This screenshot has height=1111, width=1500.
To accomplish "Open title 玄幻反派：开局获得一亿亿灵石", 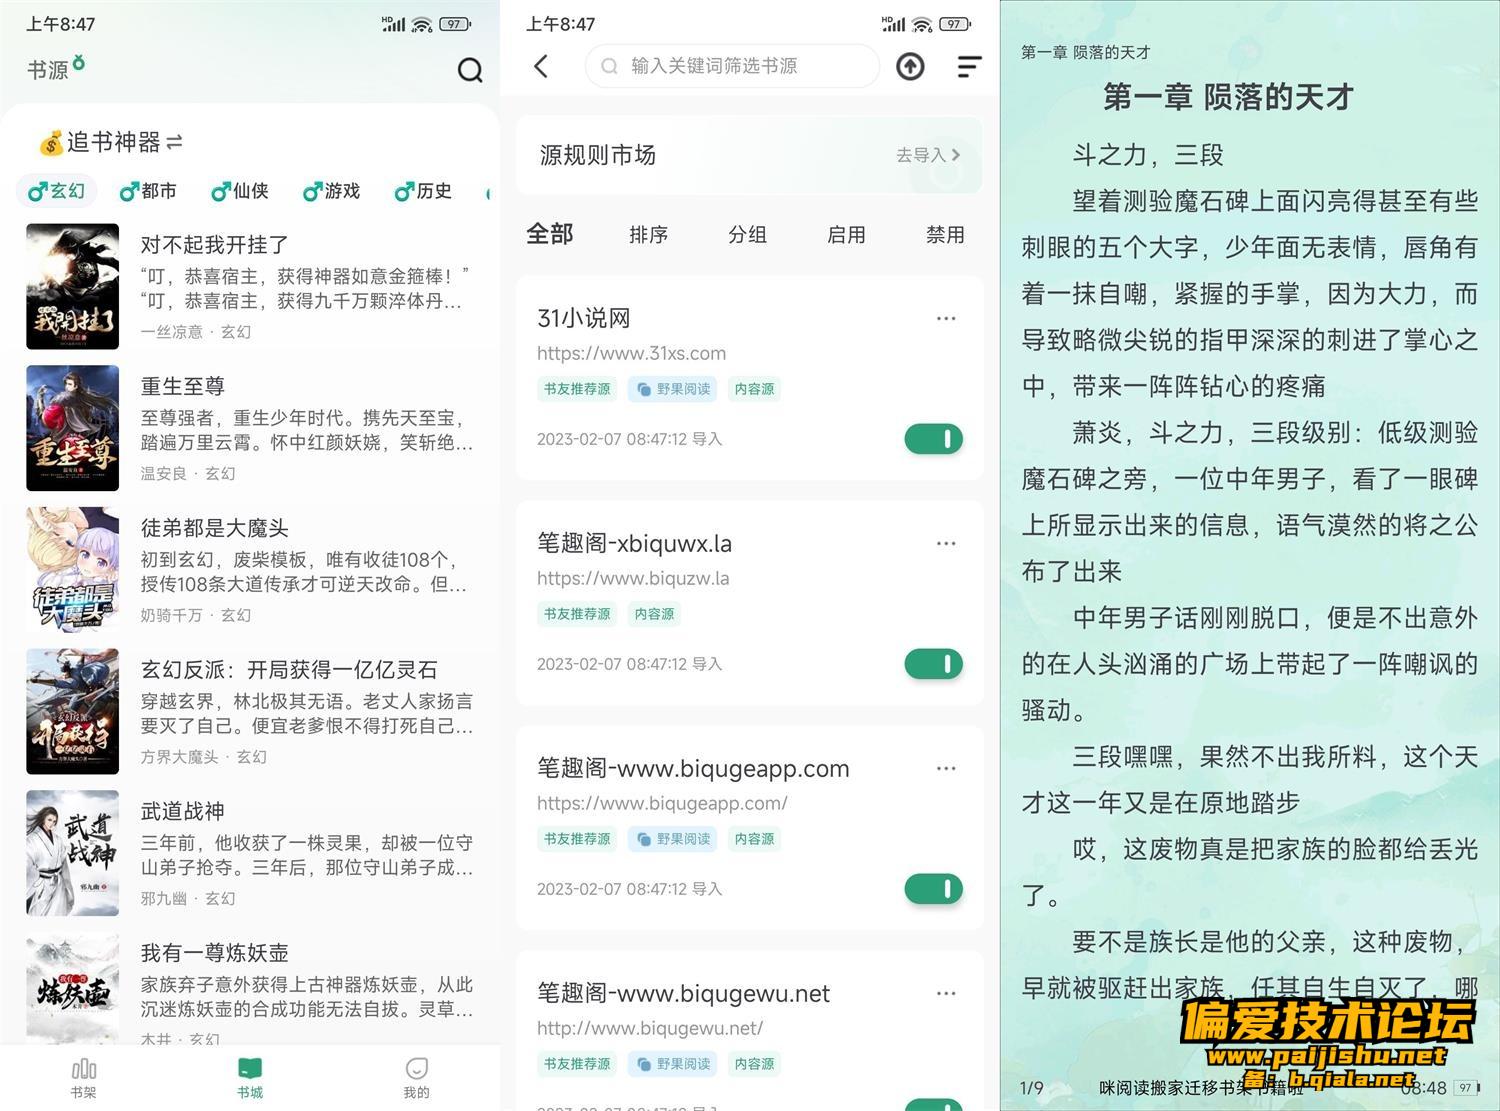I will coord(289,670).
